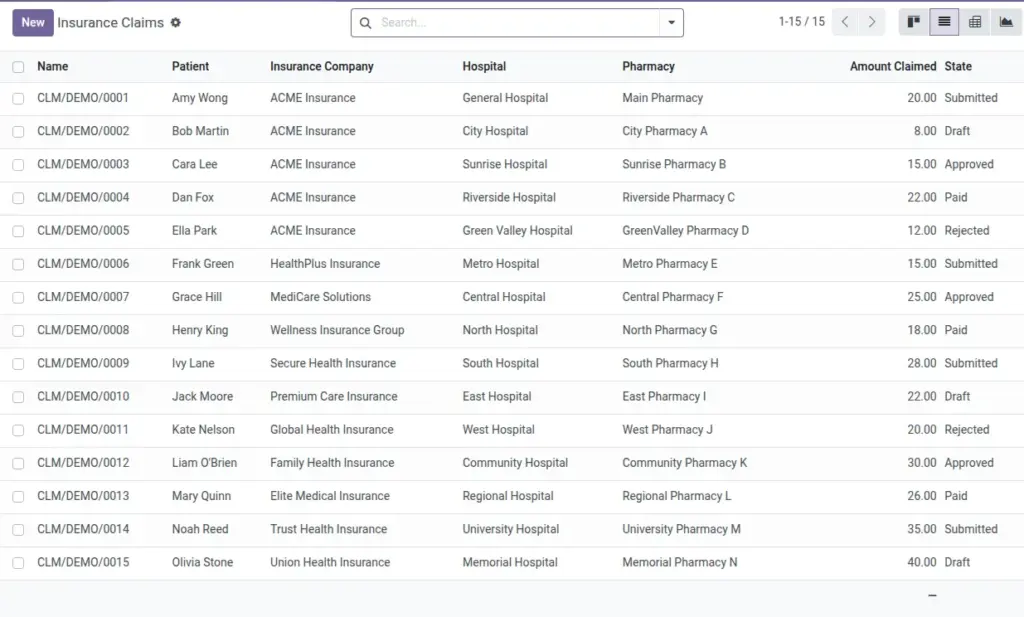Screen dimensions: 1024x617
Task: Click the Paid state for Henry King
Action: tap(955, 330)
